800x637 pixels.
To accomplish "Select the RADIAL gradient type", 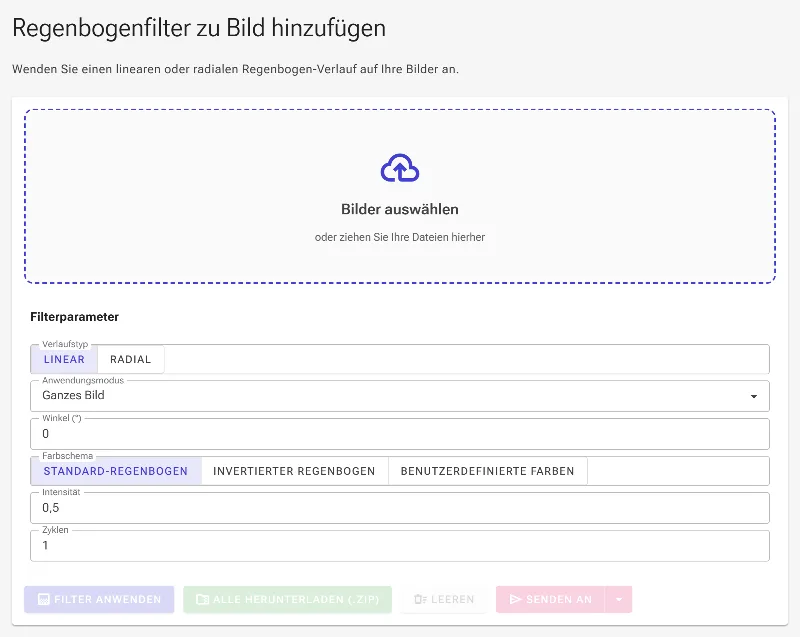I will [x=131, y=359].
